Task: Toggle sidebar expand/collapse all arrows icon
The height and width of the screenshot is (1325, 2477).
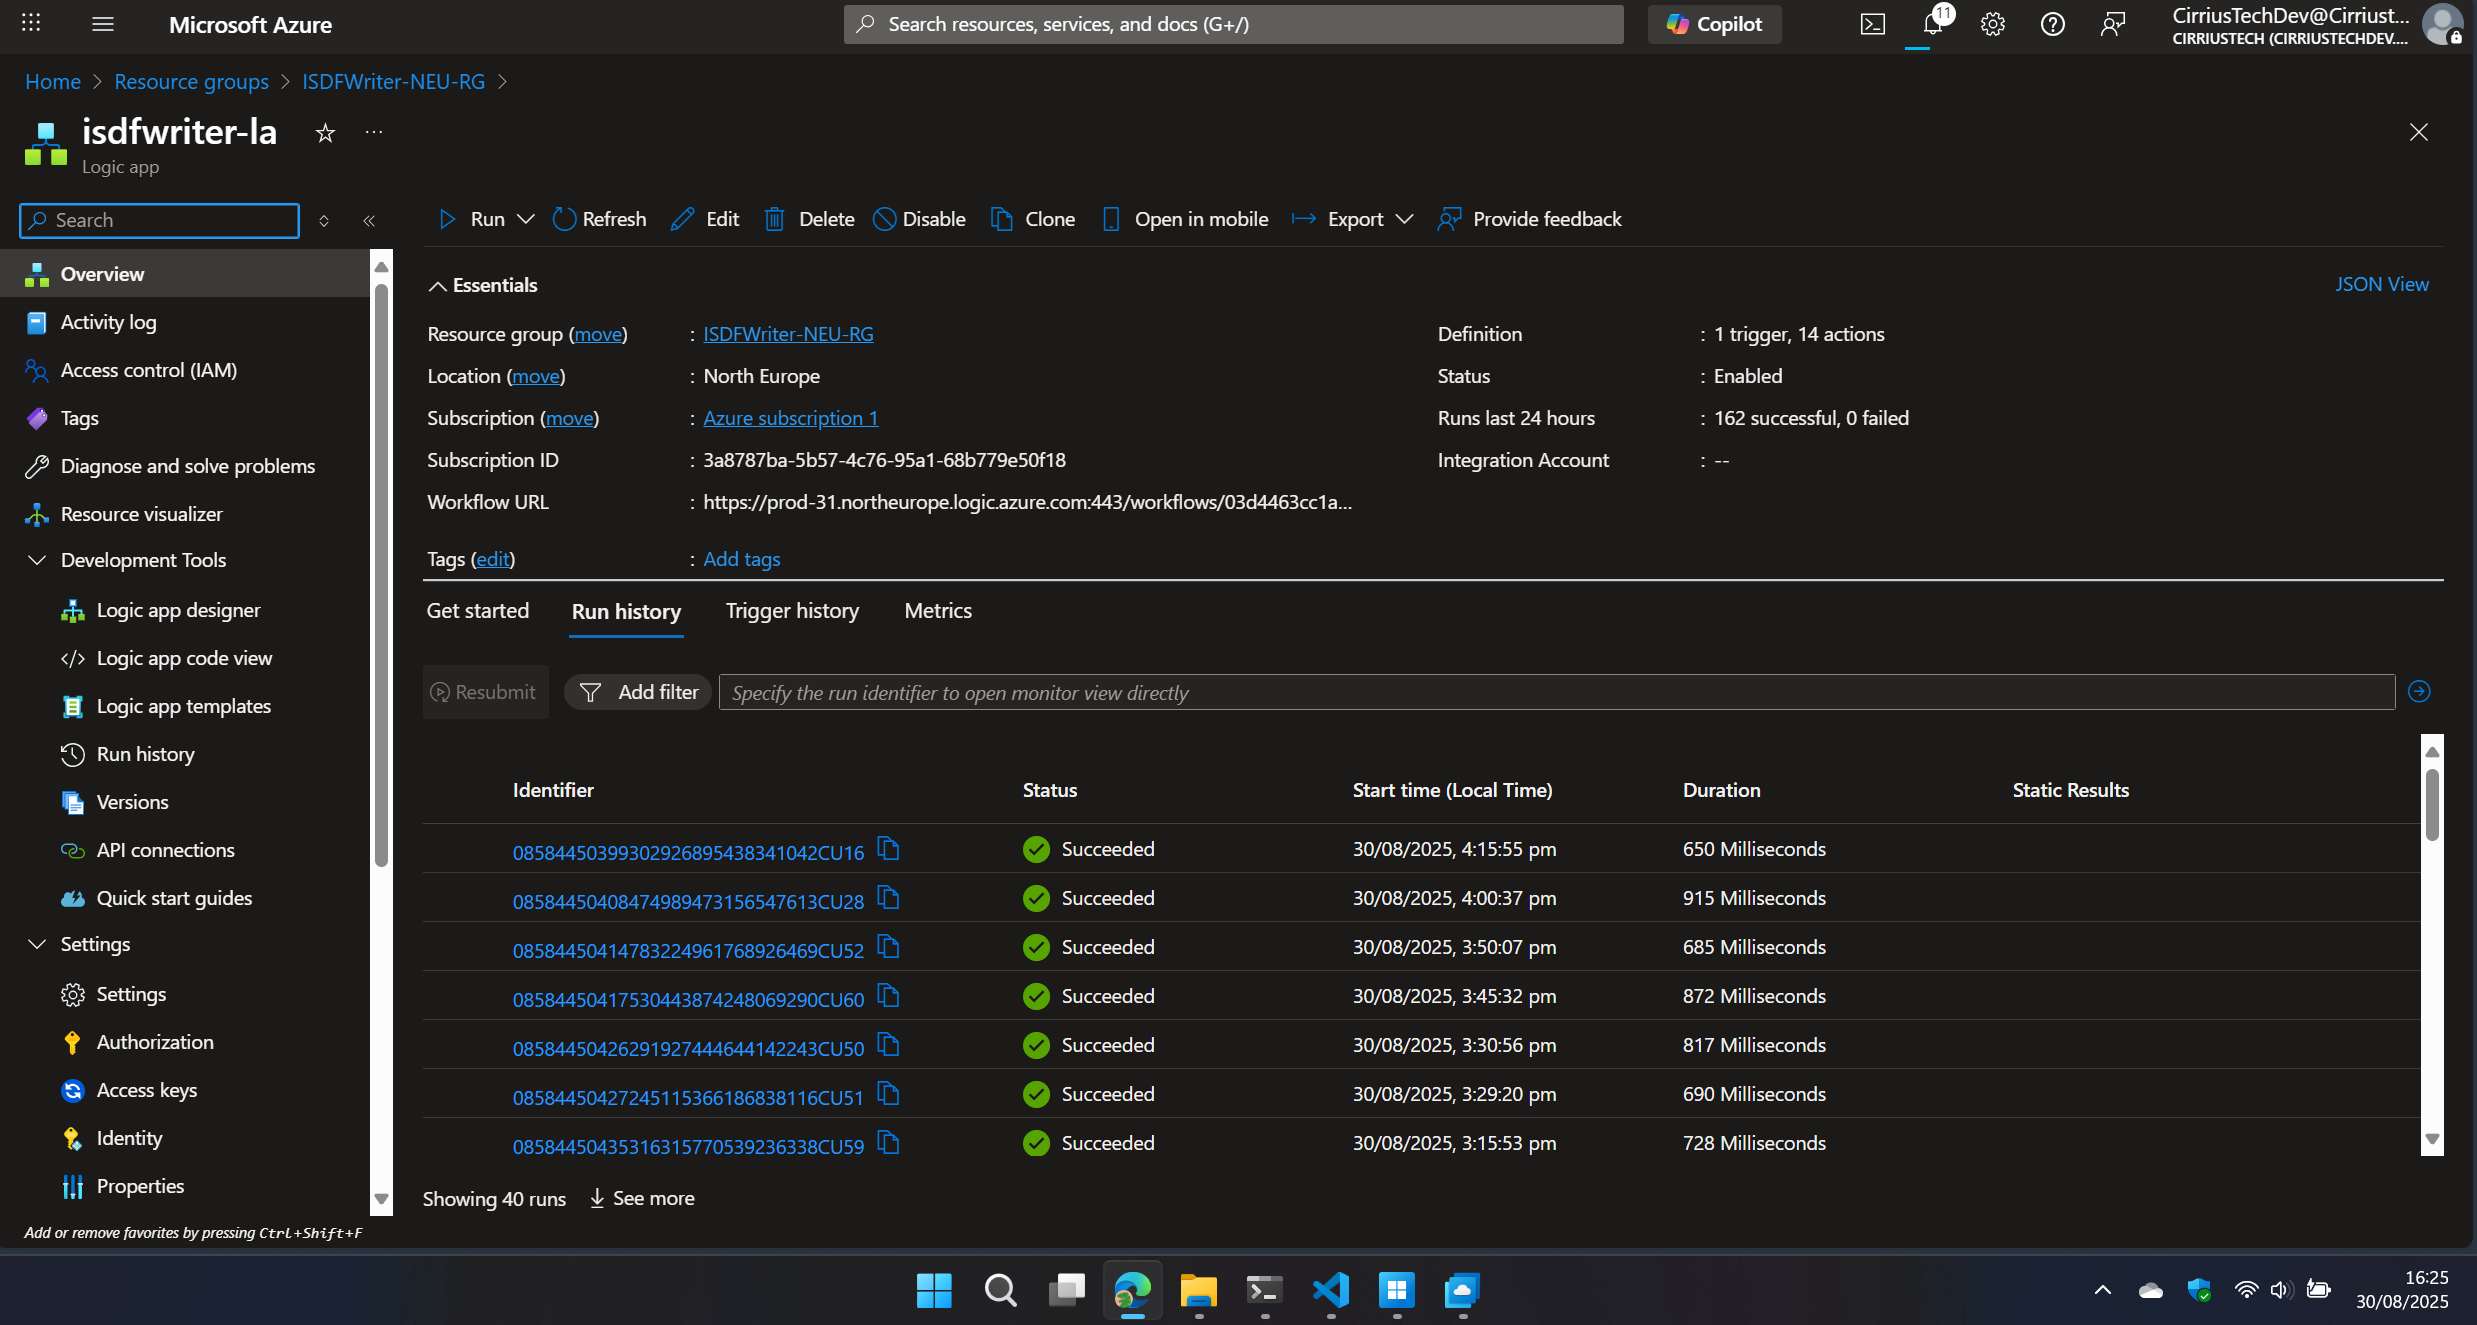Action: 324,221
